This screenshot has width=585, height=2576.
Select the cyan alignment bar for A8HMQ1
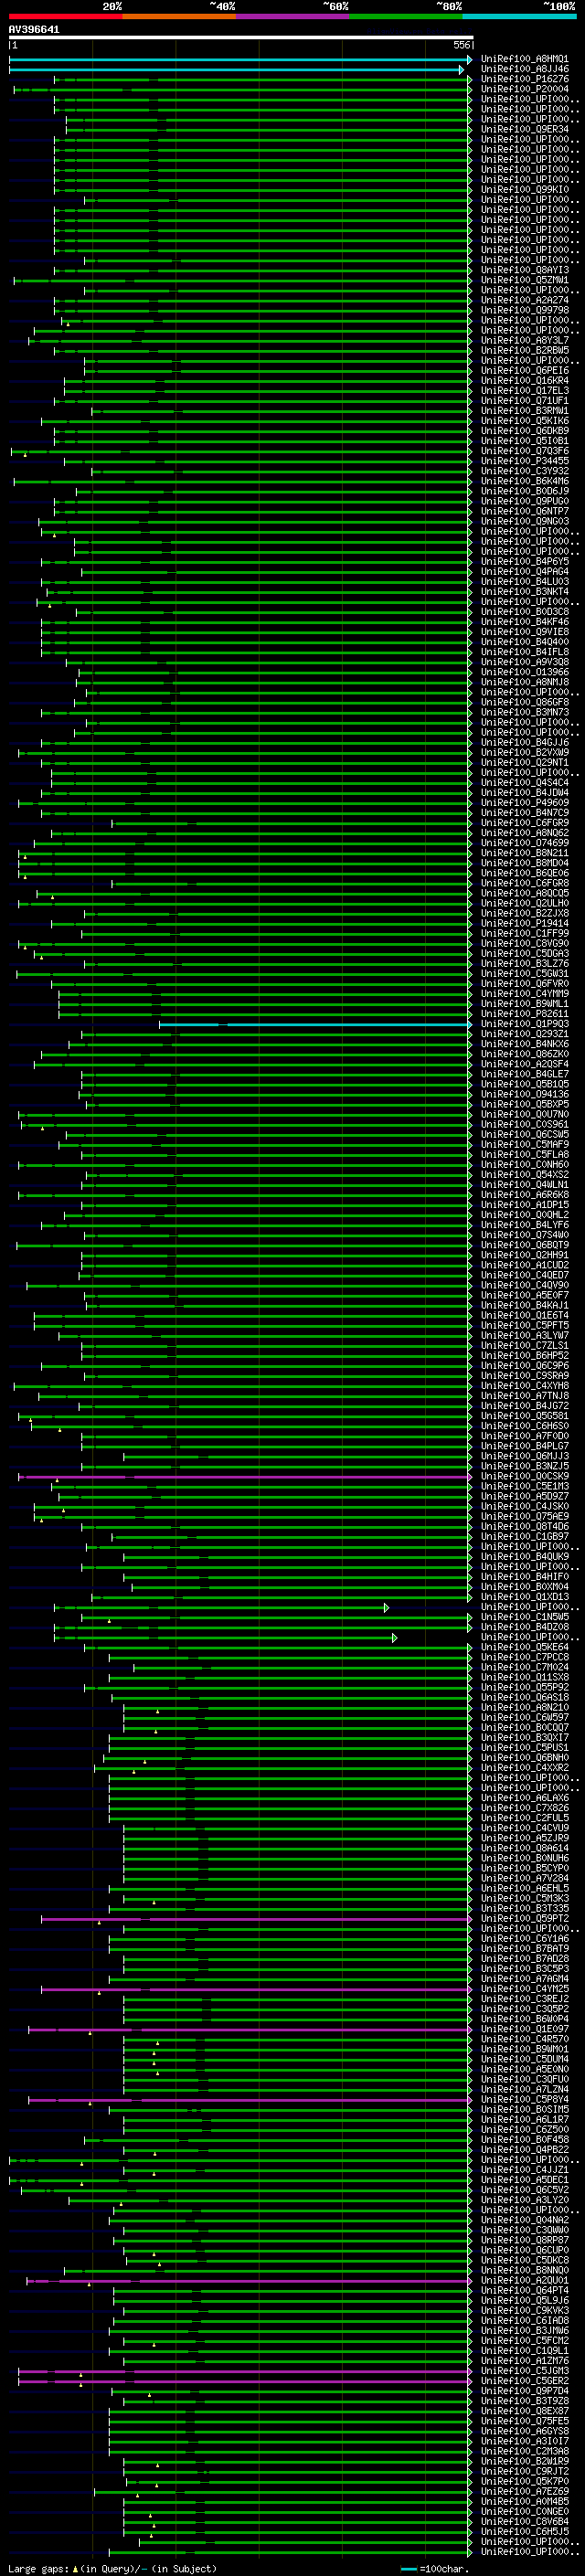(240, 60)
